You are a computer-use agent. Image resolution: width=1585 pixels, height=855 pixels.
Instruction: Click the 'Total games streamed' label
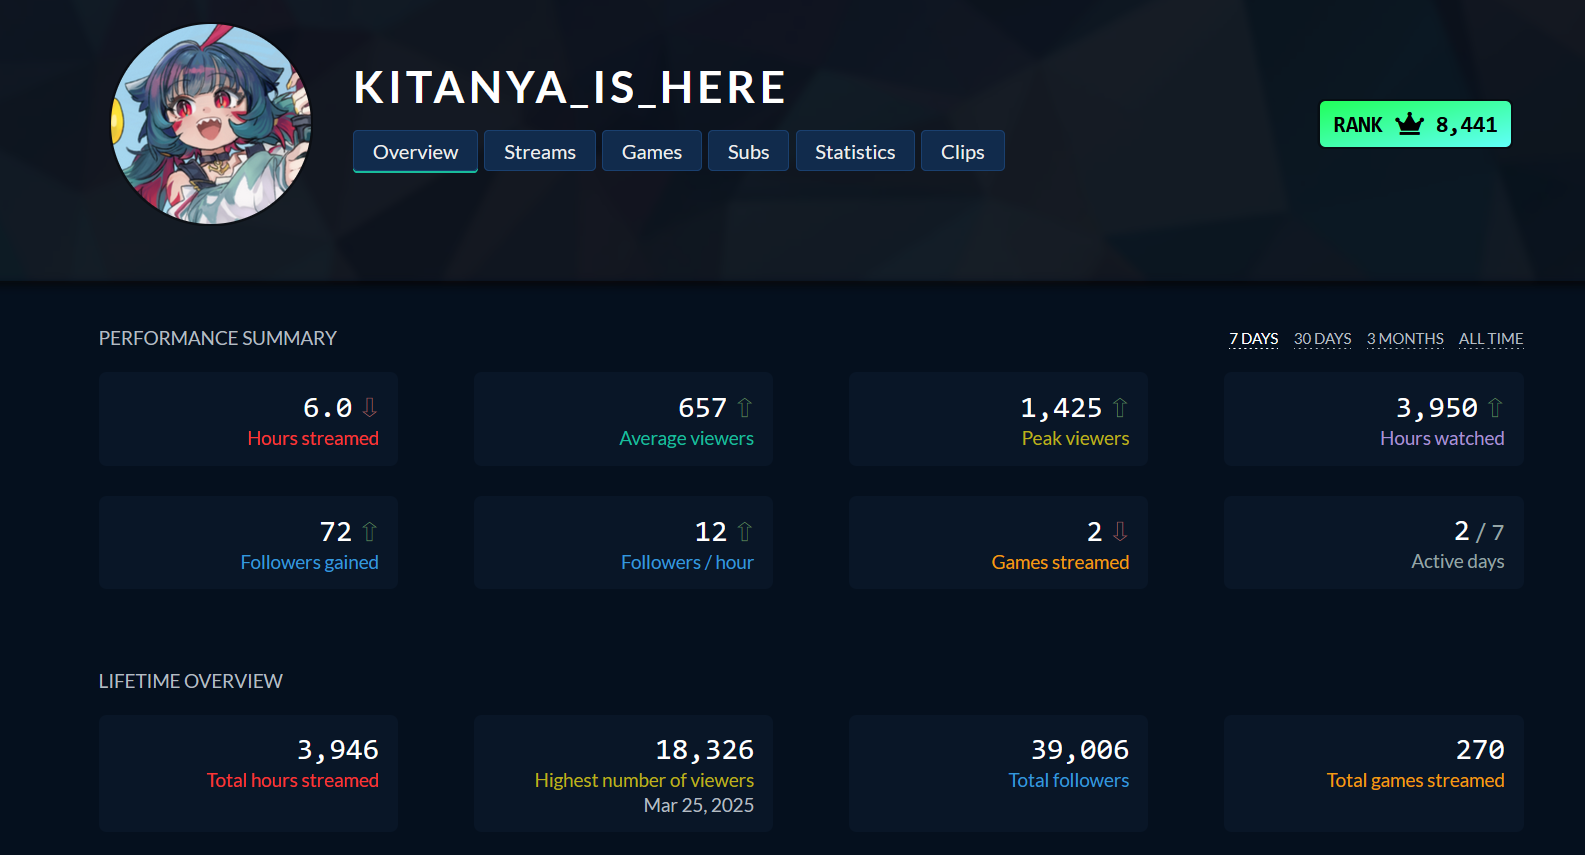pos(1415,780)
